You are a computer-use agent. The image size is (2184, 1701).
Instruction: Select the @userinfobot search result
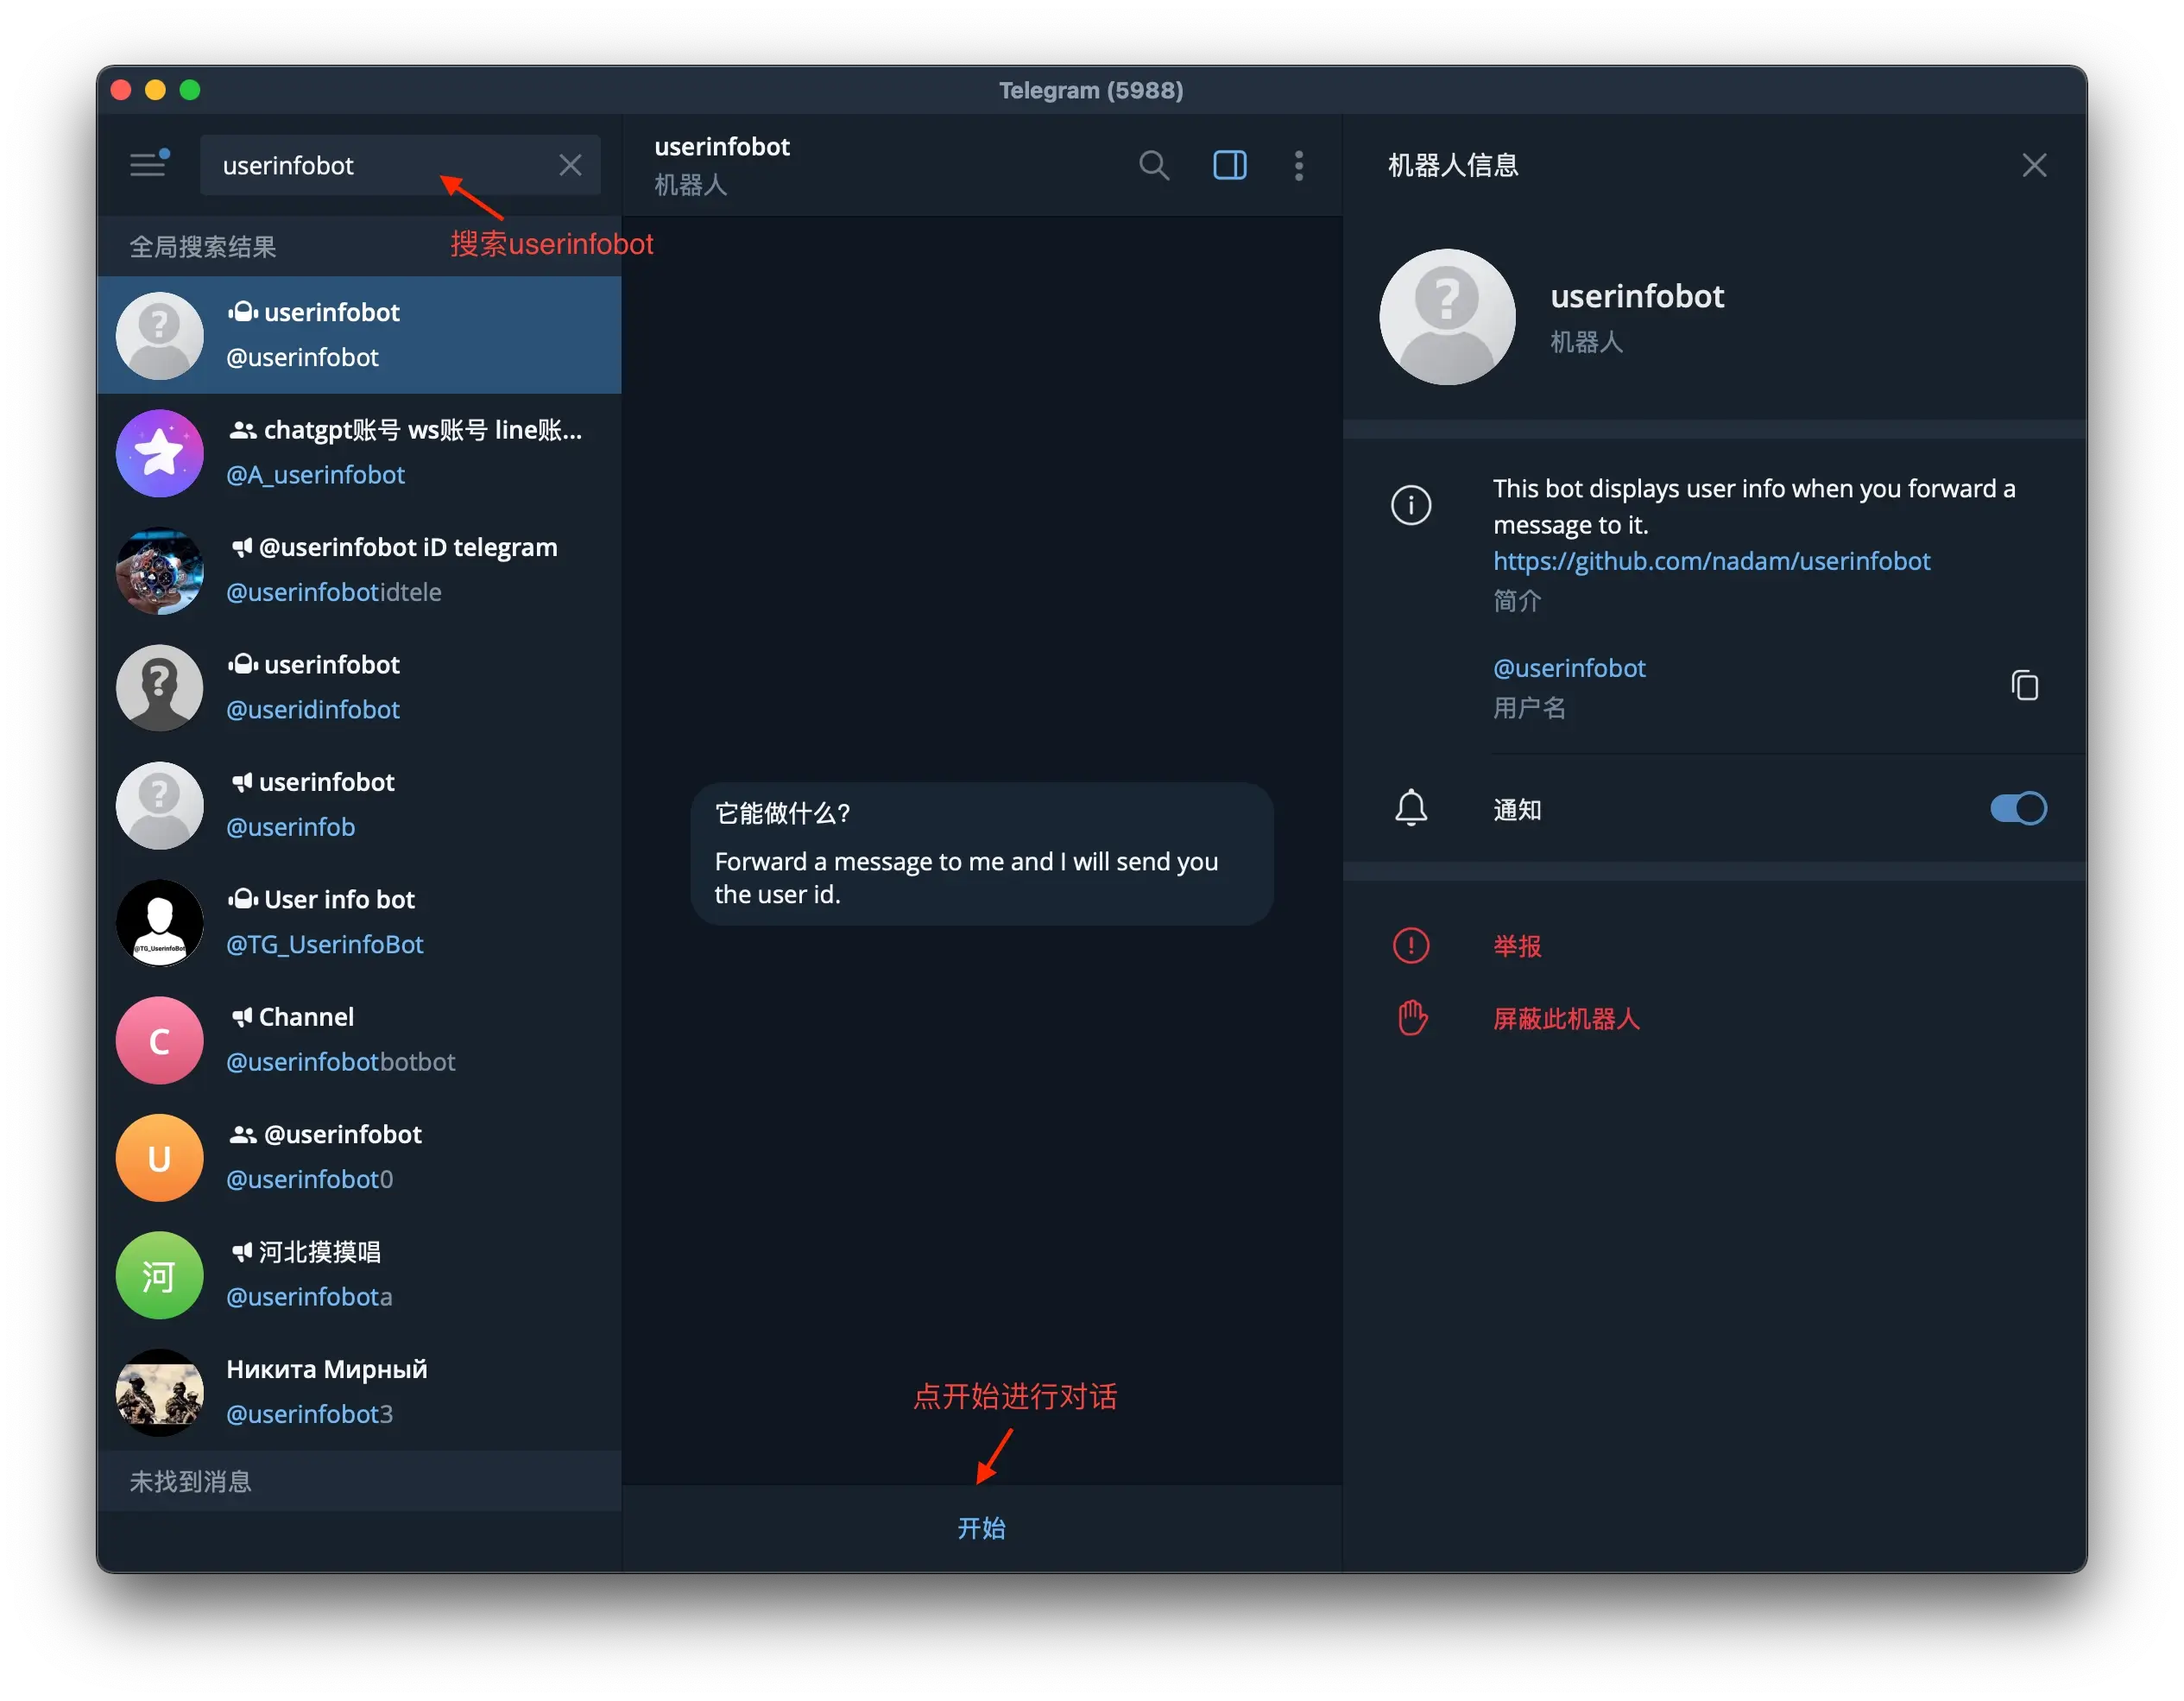click(359, 335)
